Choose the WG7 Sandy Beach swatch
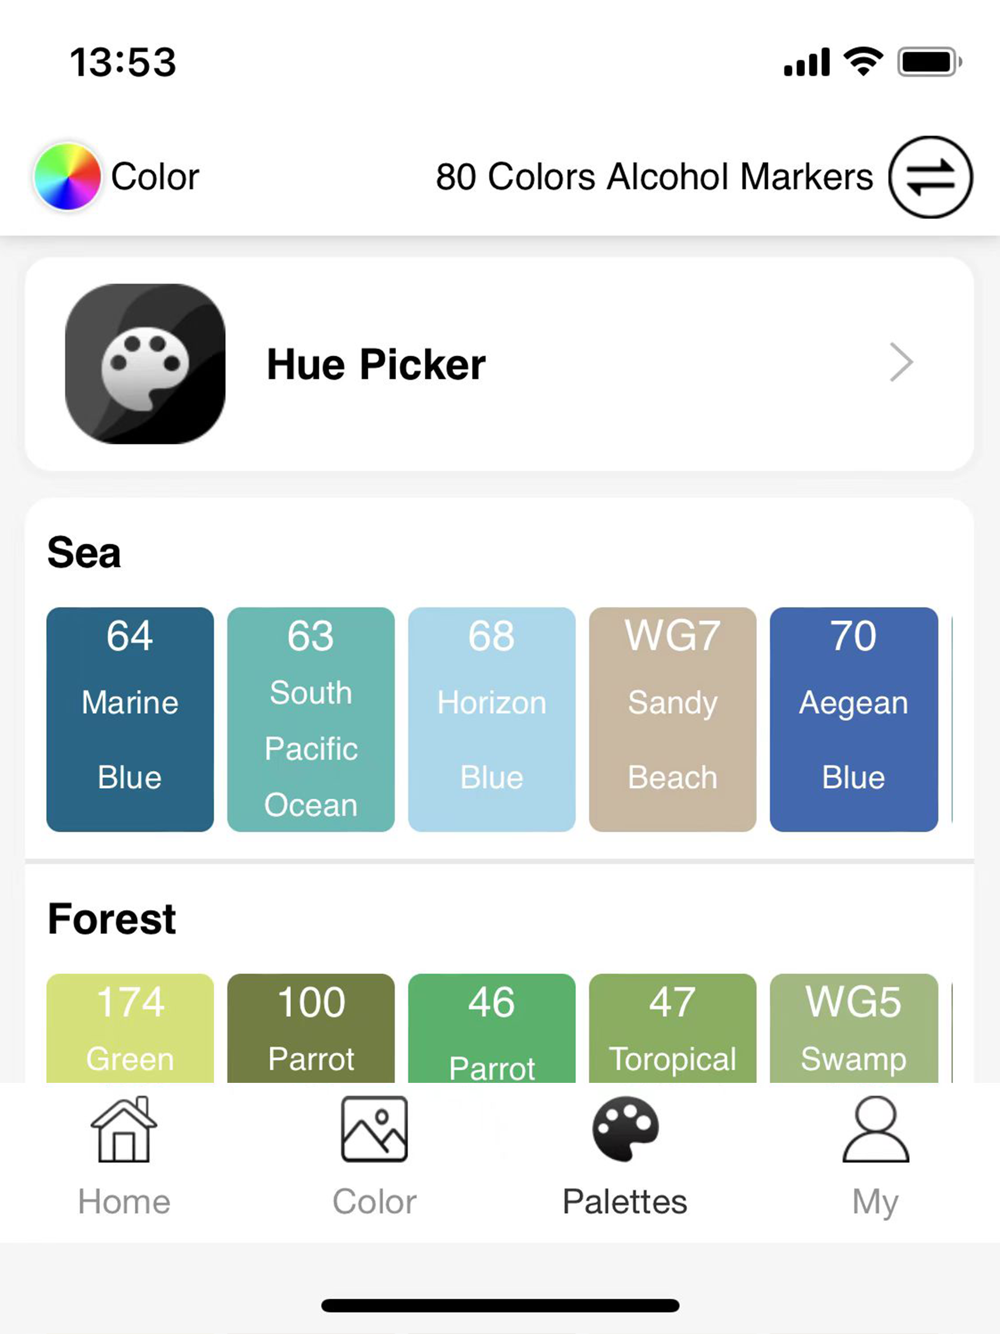 point(672,719)
